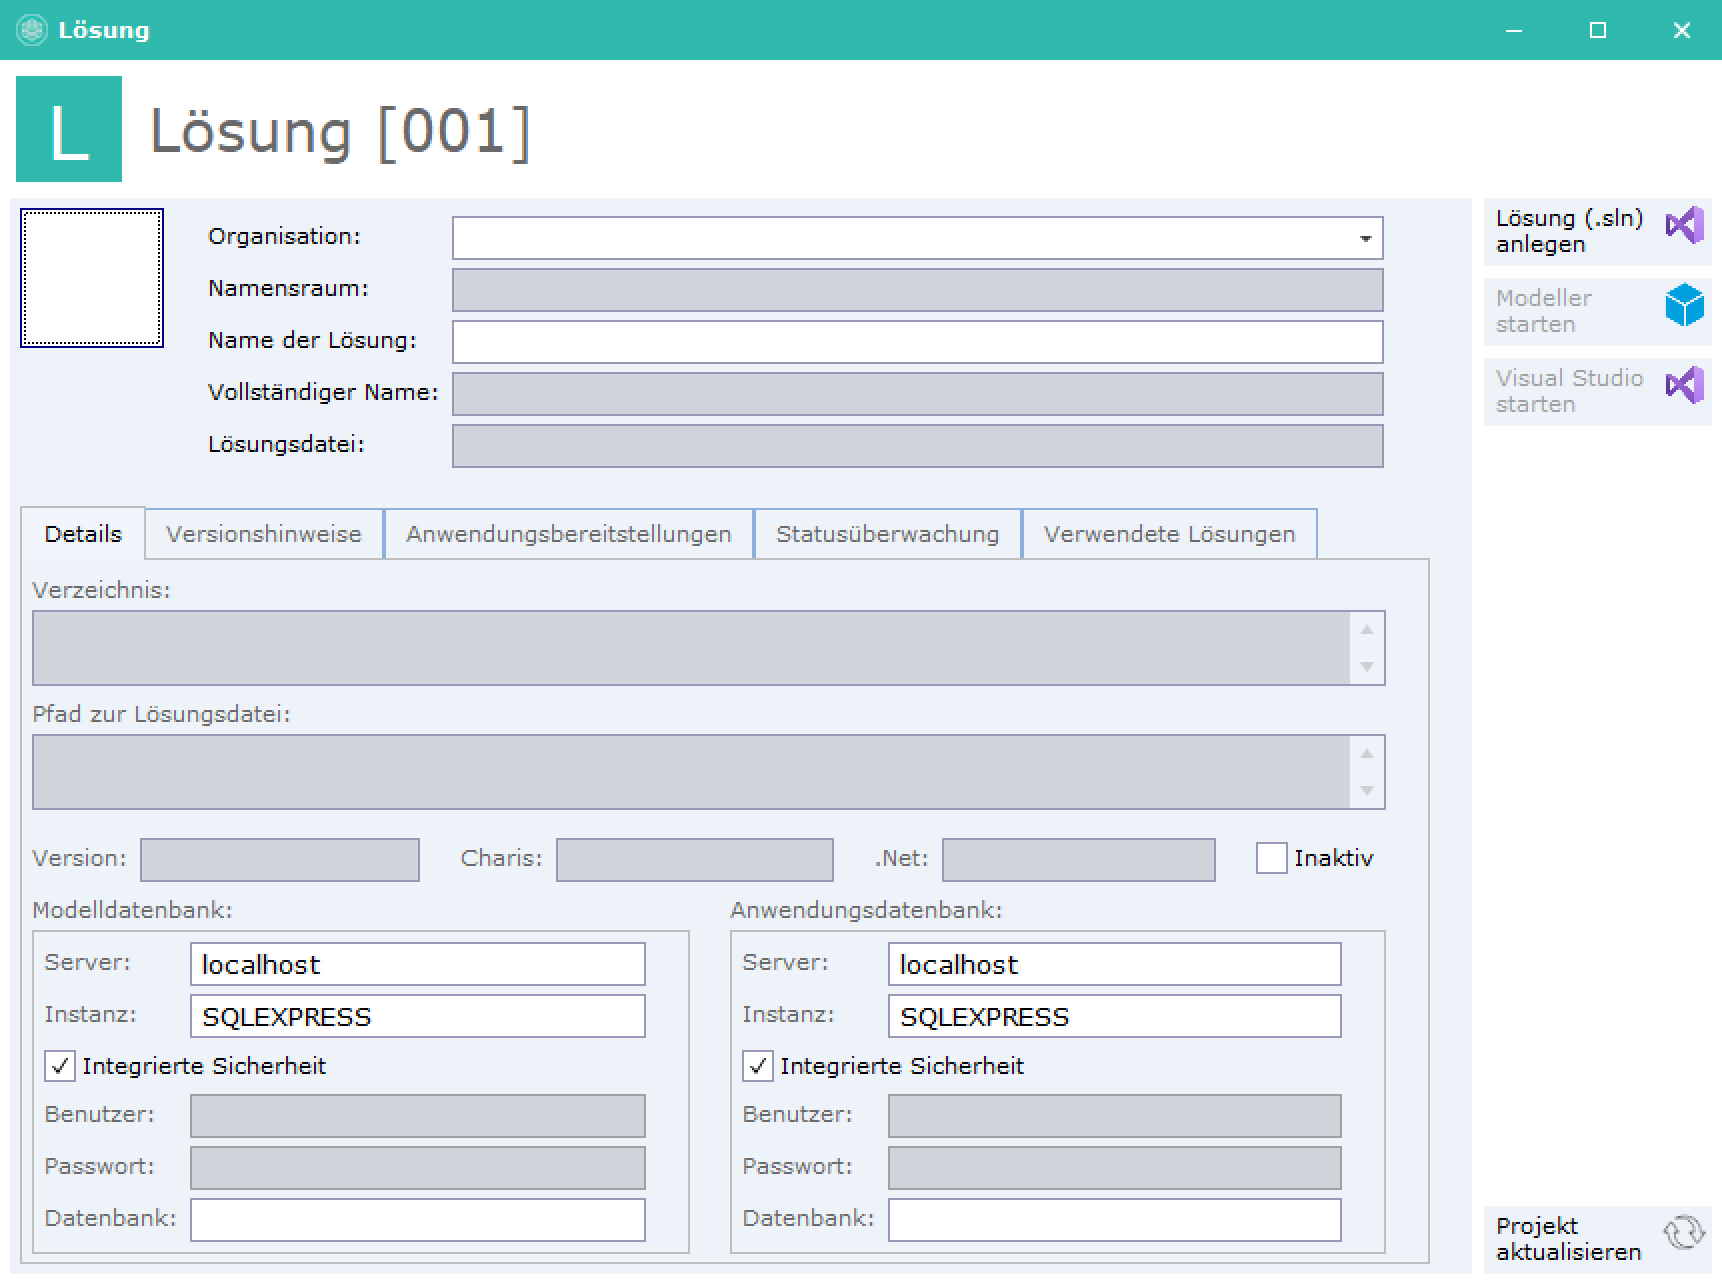The height and width of the screenshot is (1284, 1722).
Task: Click the Visual Studio icon beside Lösung (.sln) anlegen
Action: [1684, 225]
